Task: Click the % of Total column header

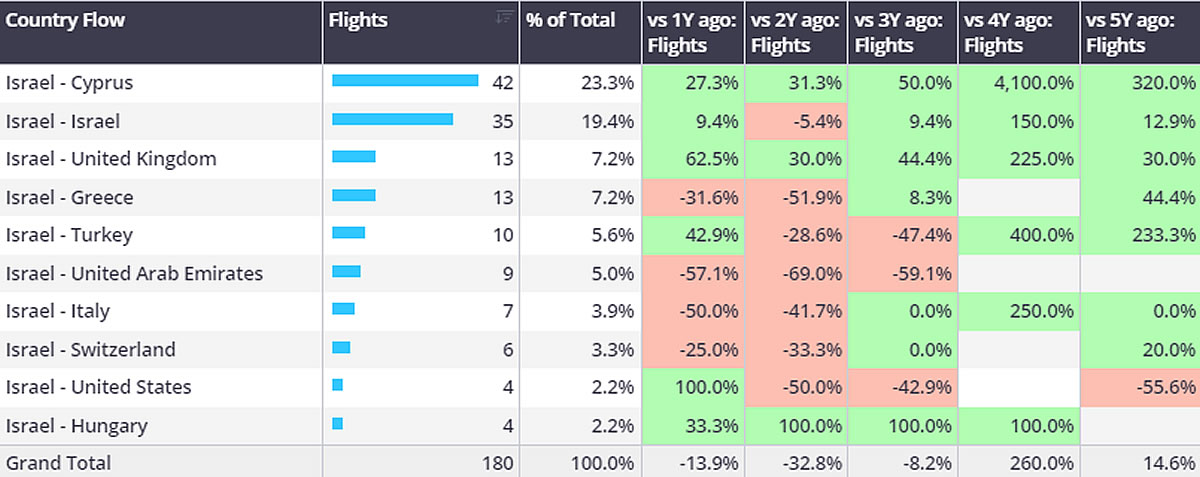Action: [x=568, y=18]
